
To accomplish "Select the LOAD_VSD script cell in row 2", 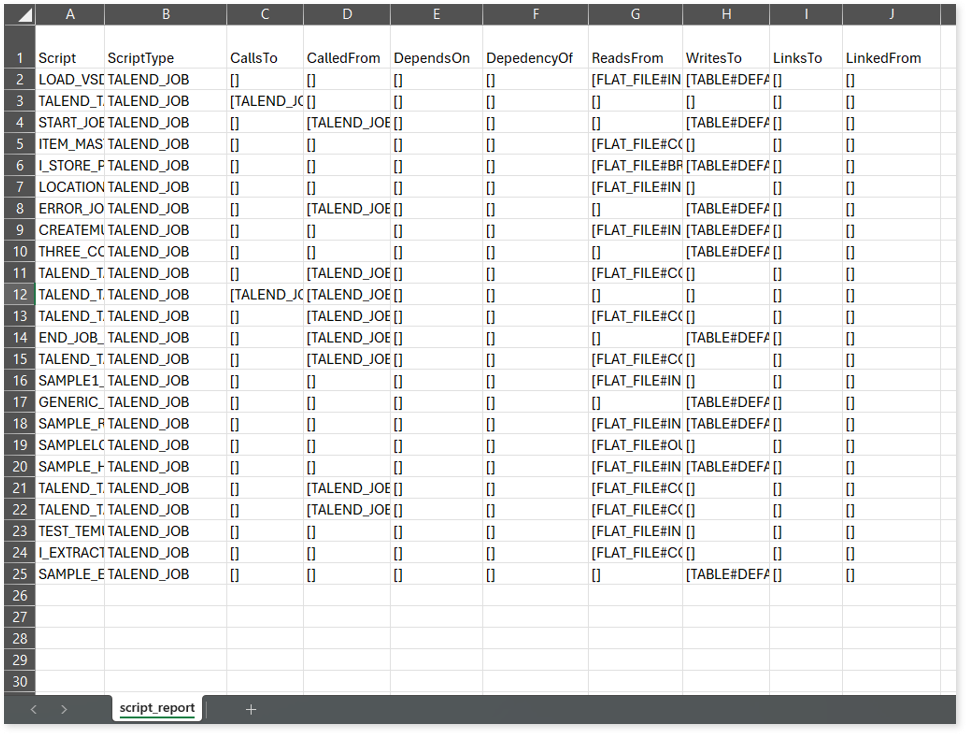I will (x=69, y=79).
